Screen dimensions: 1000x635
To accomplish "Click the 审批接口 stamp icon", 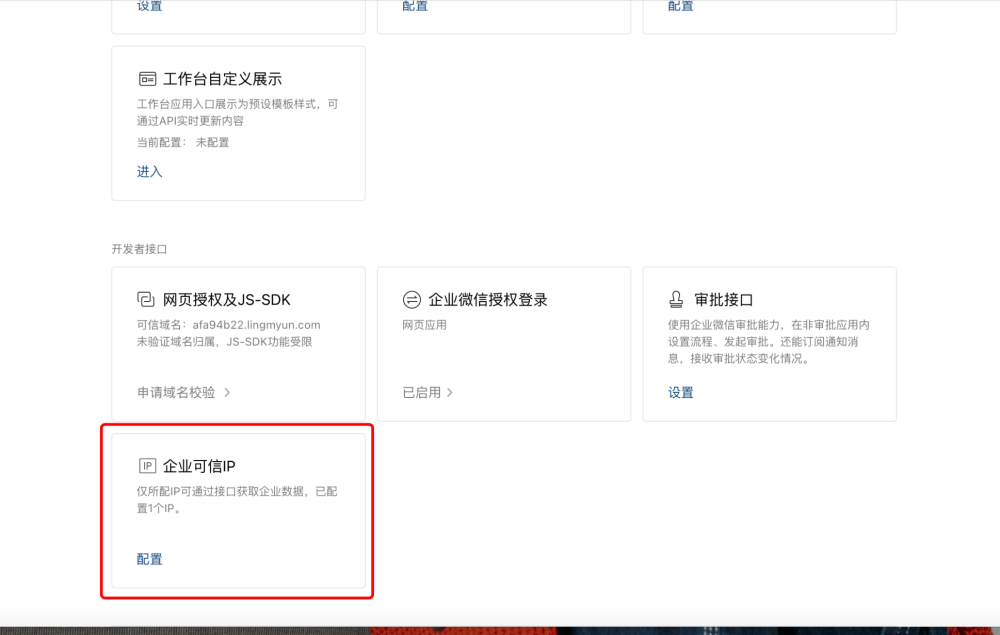I will (x=677, y=300).
